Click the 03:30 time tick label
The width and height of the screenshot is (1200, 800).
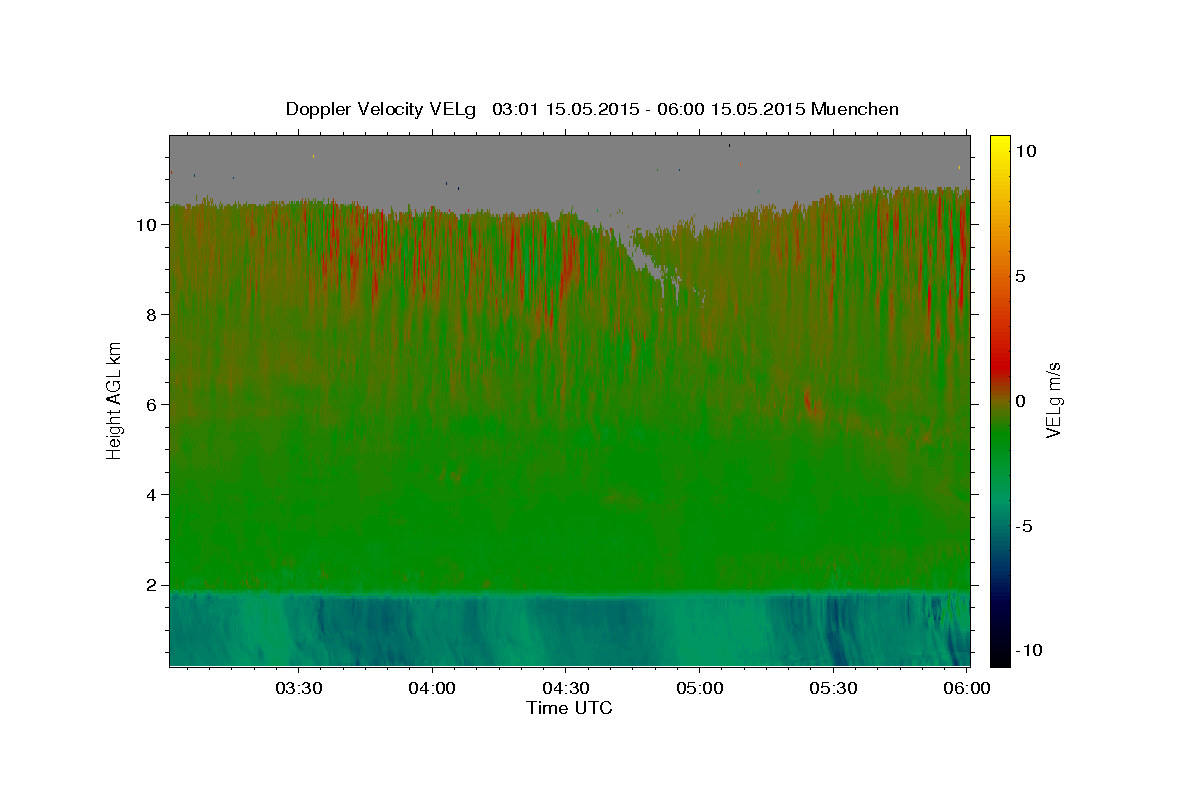[299, 689]
